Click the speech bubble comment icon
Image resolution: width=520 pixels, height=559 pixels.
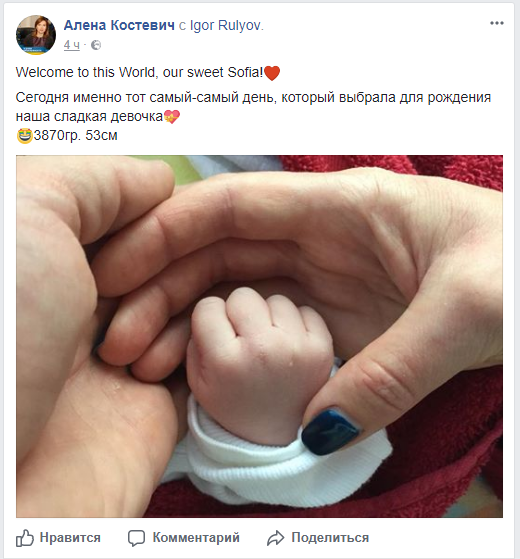point(137,538)
